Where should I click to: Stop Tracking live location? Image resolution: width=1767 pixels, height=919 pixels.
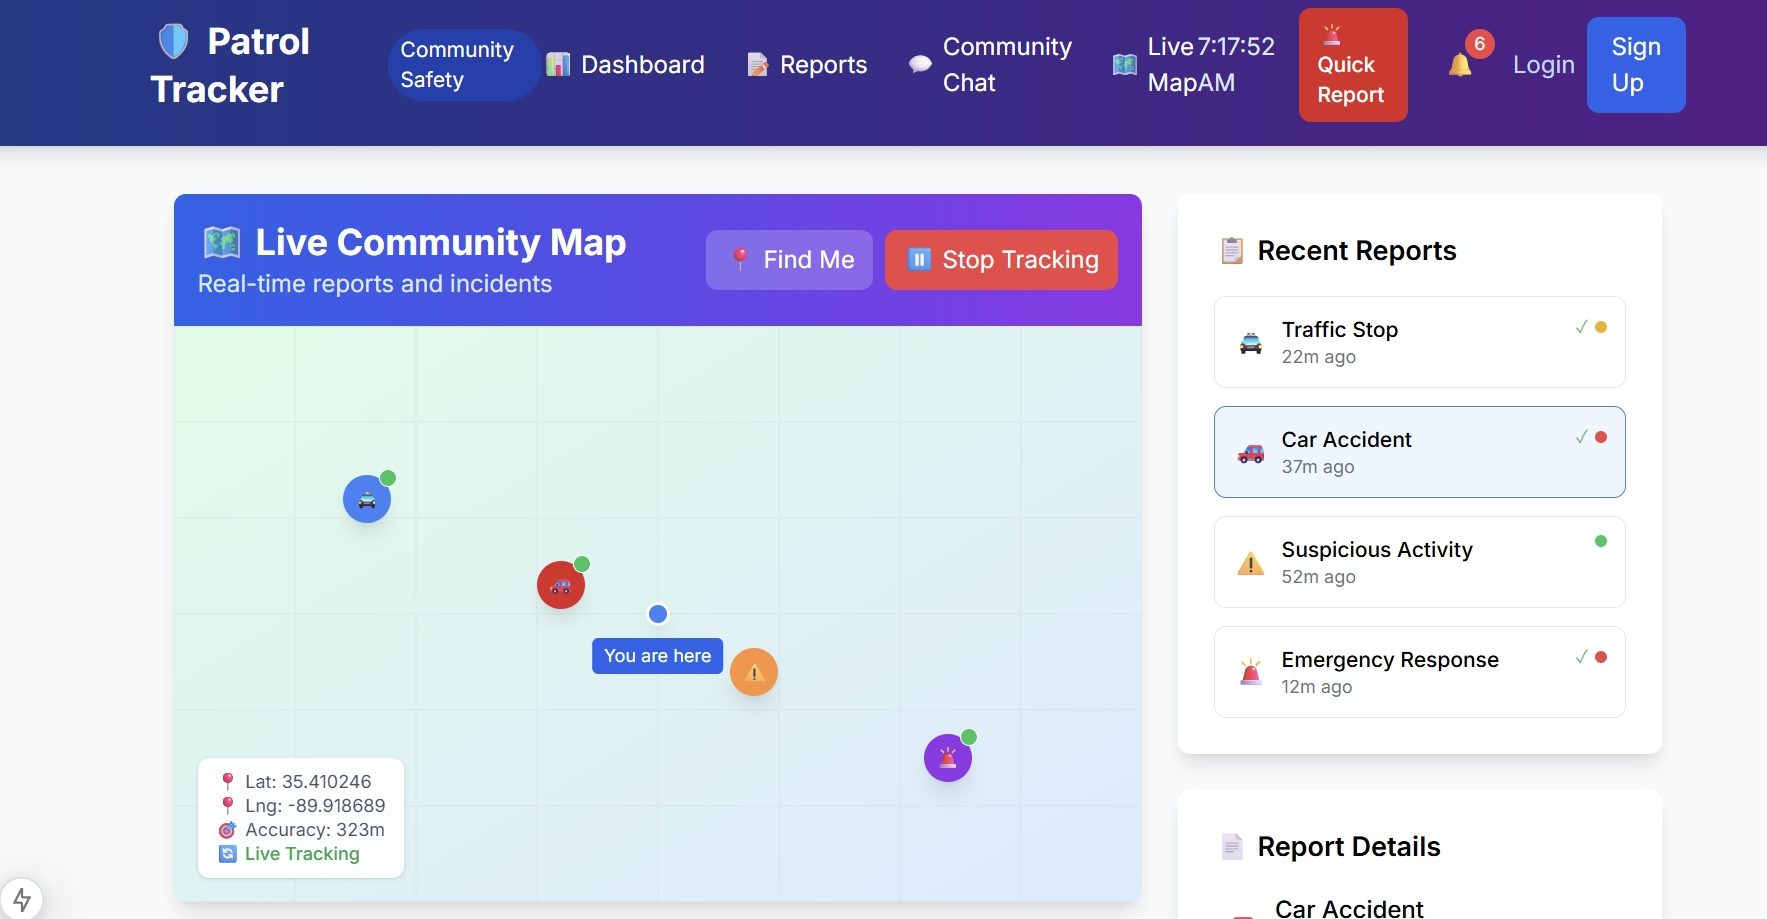pyautogui.click(x=1001, y=260)
